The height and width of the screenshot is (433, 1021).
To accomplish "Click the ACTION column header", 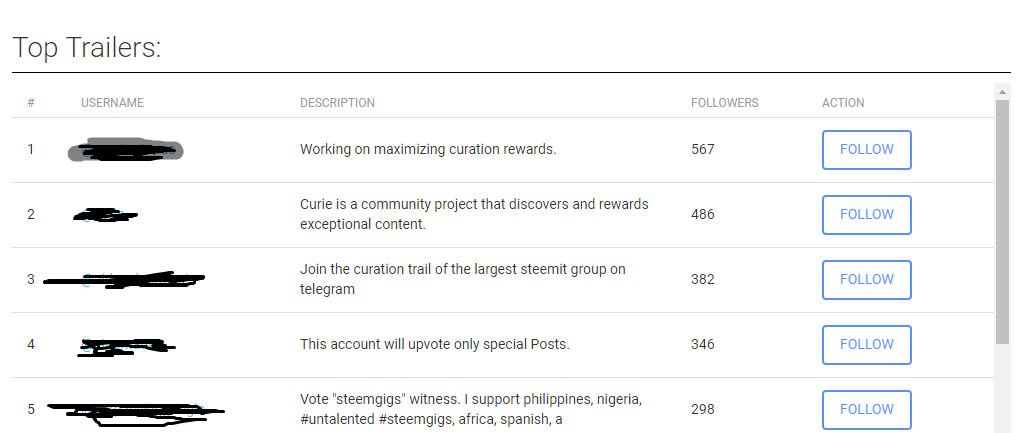I will (843, 103).
